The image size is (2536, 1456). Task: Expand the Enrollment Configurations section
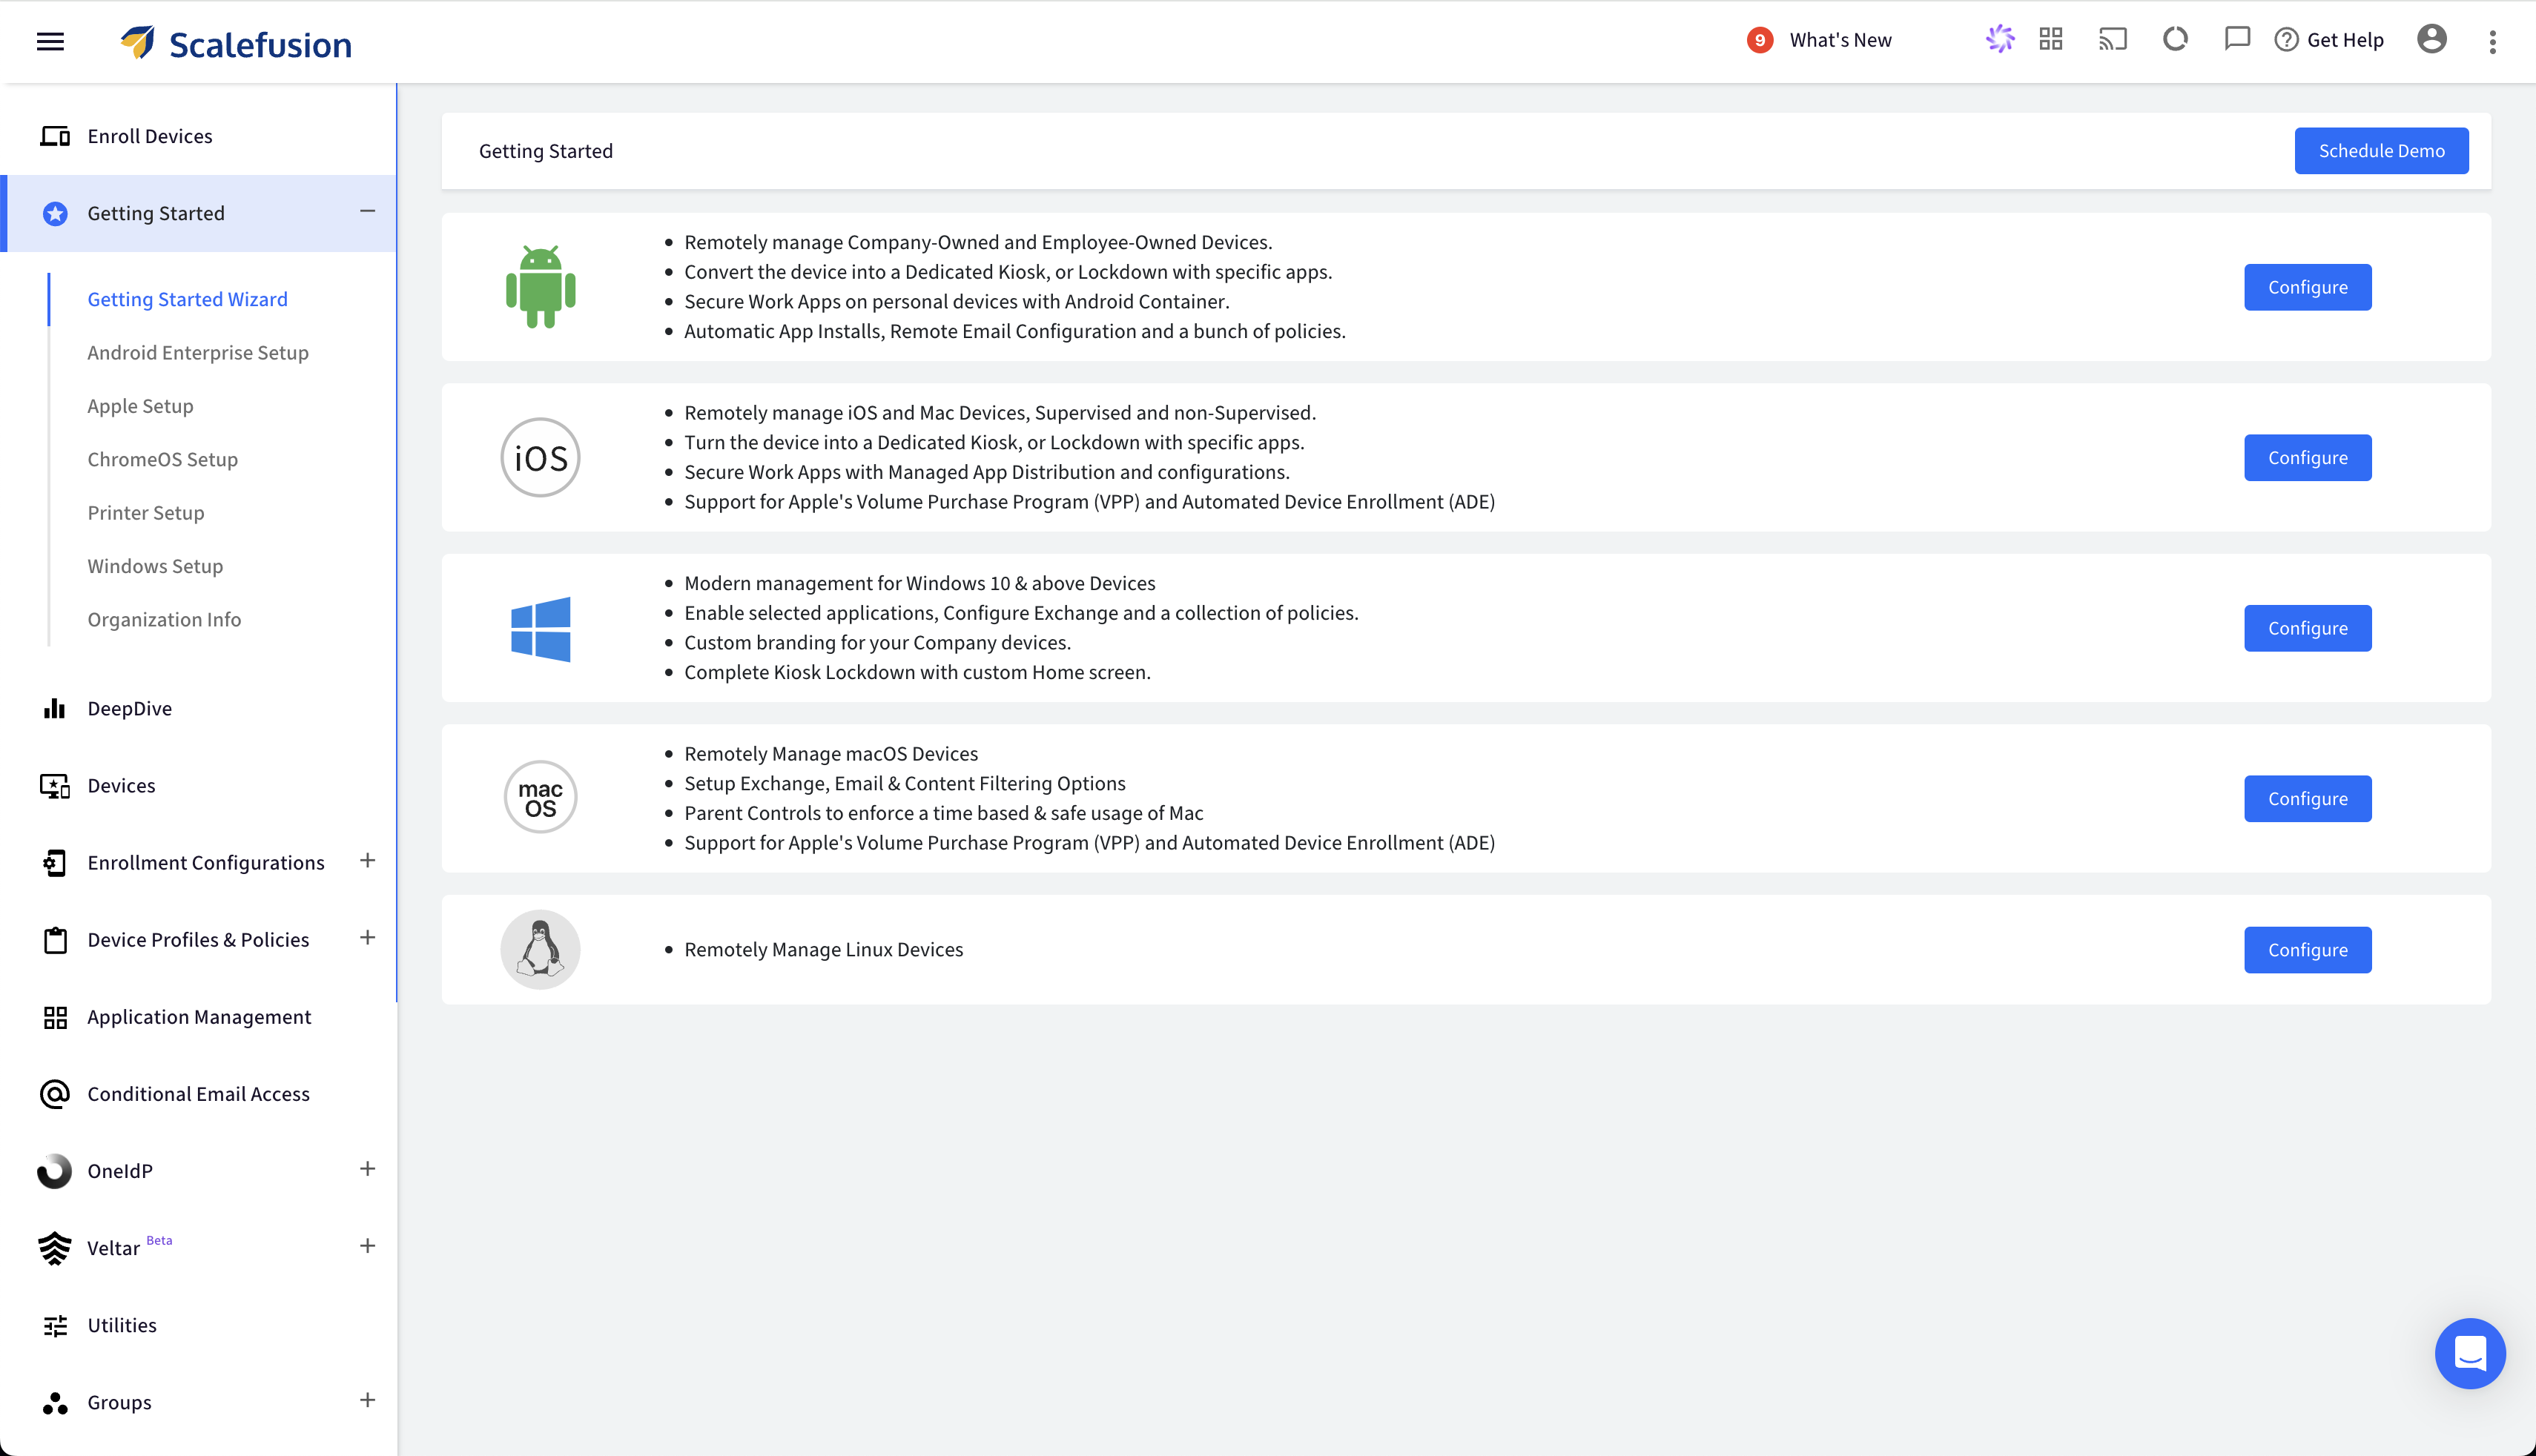367,861
